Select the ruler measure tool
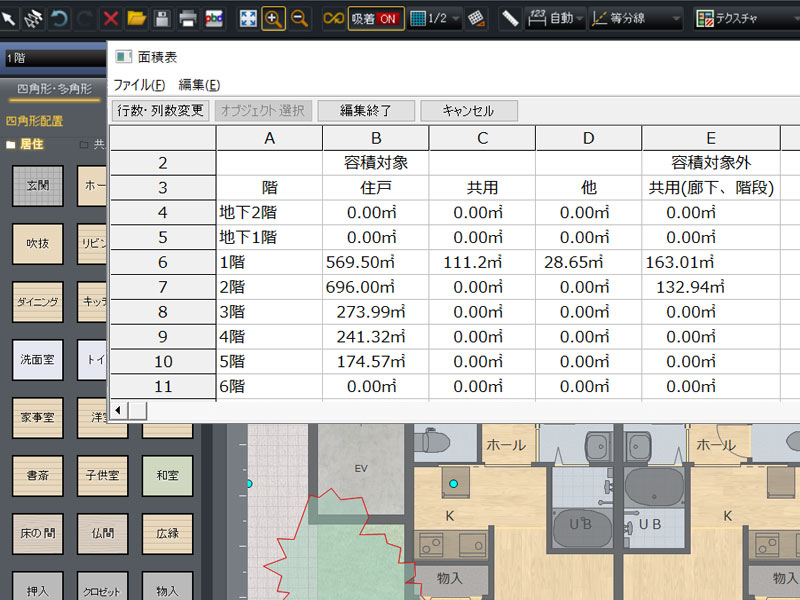The height and width of the screenshot is (600, 800). [x=509, y=18]
